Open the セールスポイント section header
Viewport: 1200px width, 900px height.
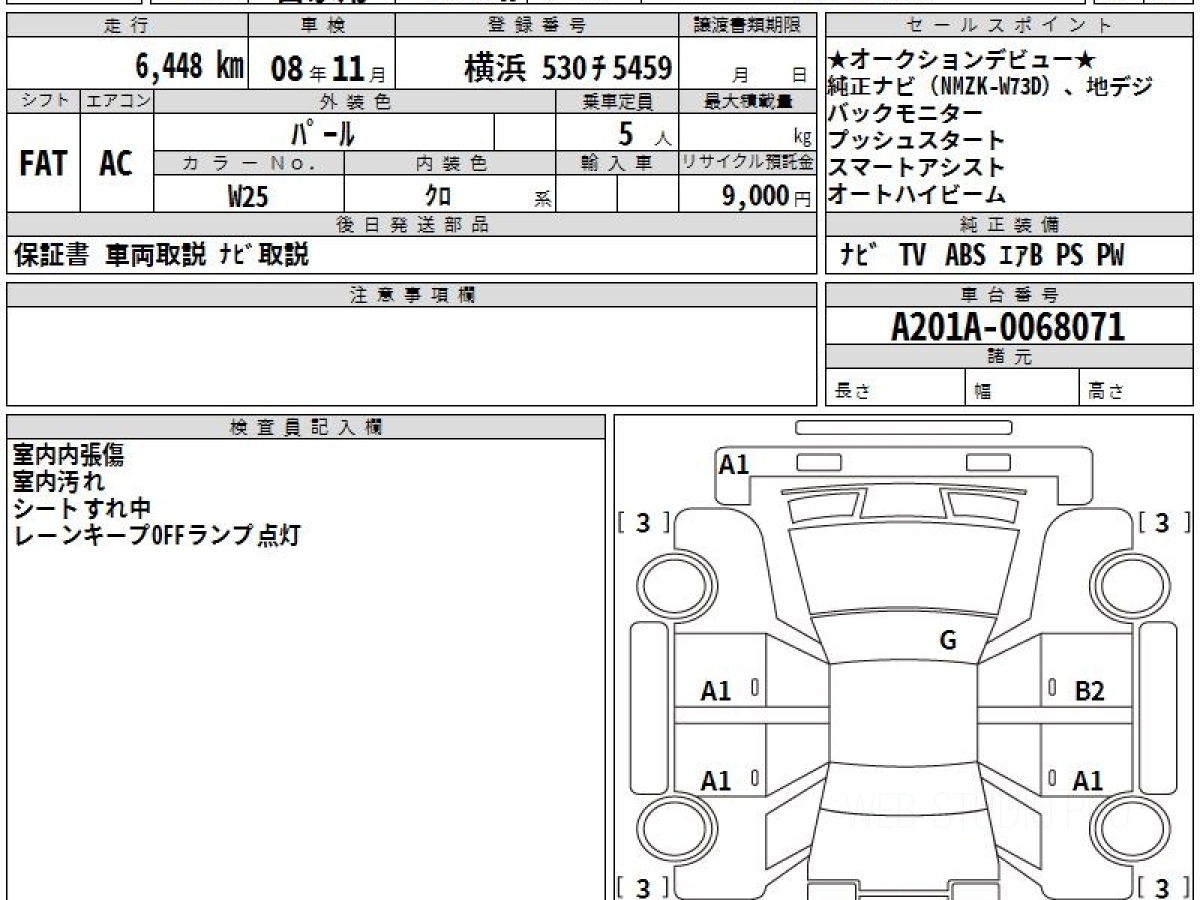pos(1009,22)
